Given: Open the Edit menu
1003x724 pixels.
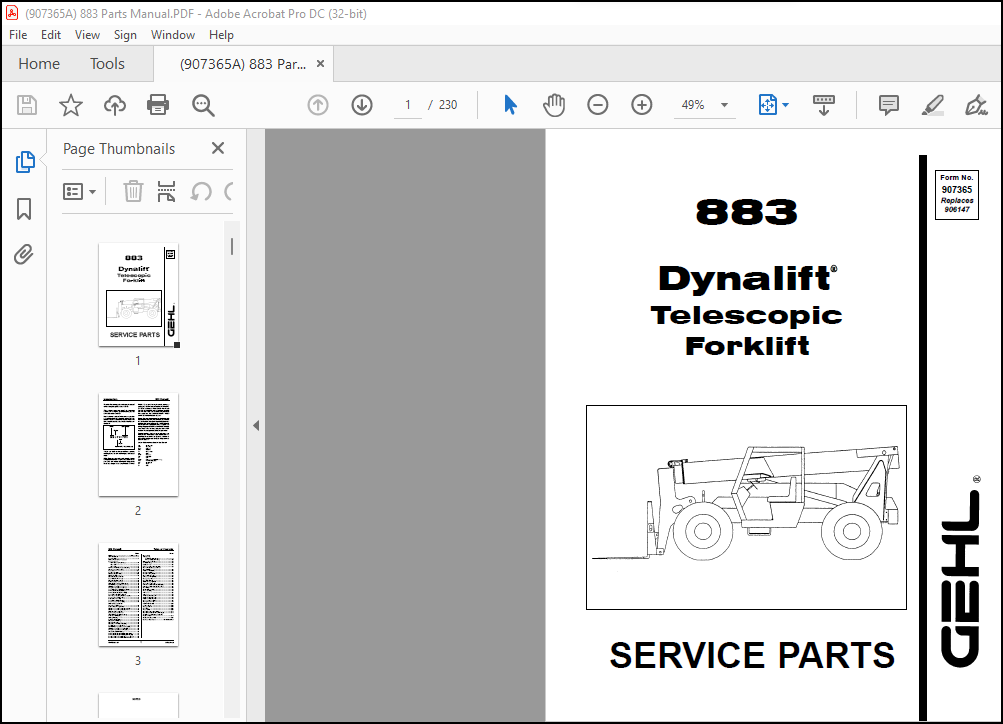Looking at the screenshot, I should click(x=51, y=35).
